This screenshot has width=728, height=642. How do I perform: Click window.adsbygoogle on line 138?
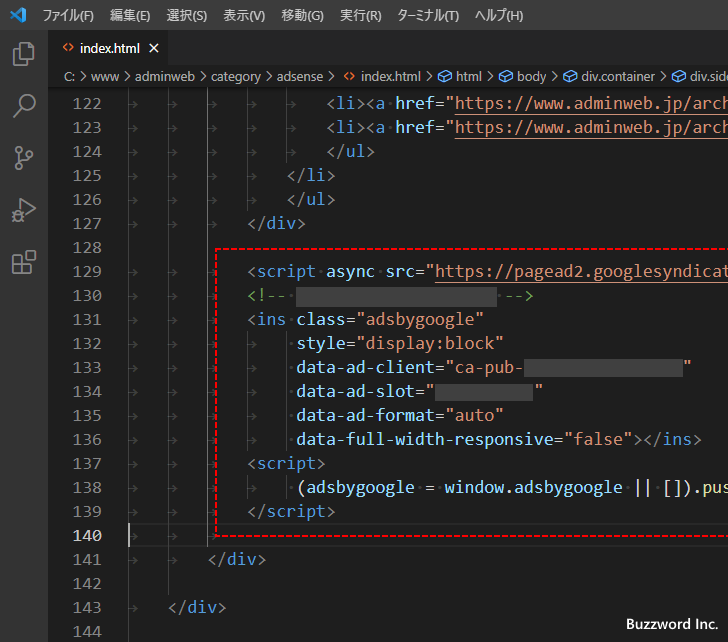coord(533,488)
